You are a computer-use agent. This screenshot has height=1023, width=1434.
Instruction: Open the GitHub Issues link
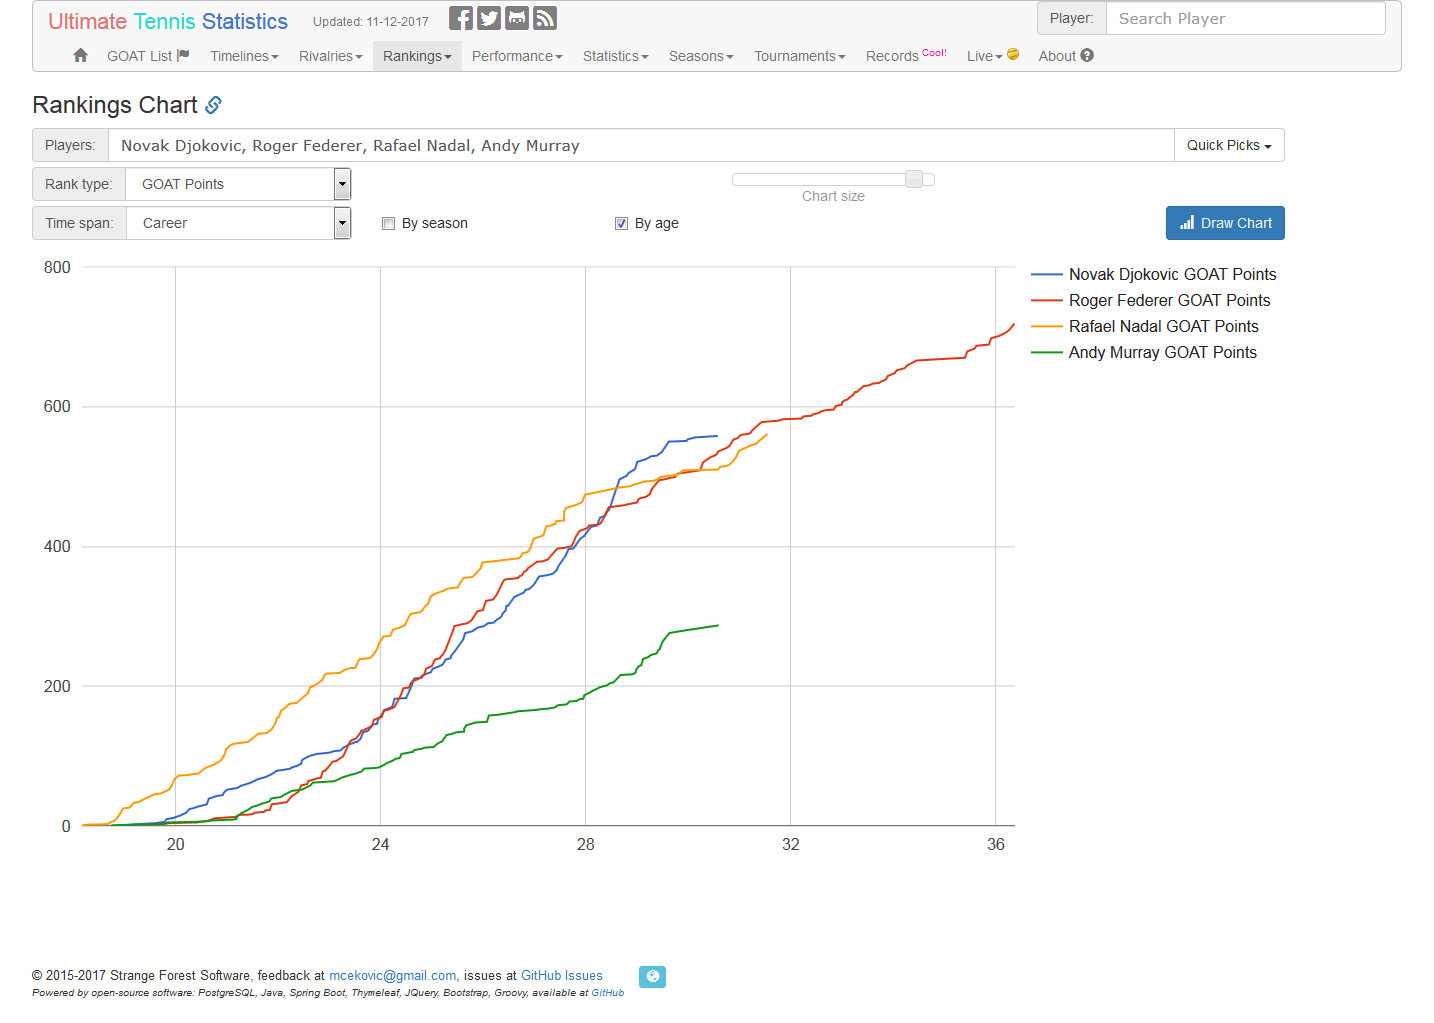[562, 975]
